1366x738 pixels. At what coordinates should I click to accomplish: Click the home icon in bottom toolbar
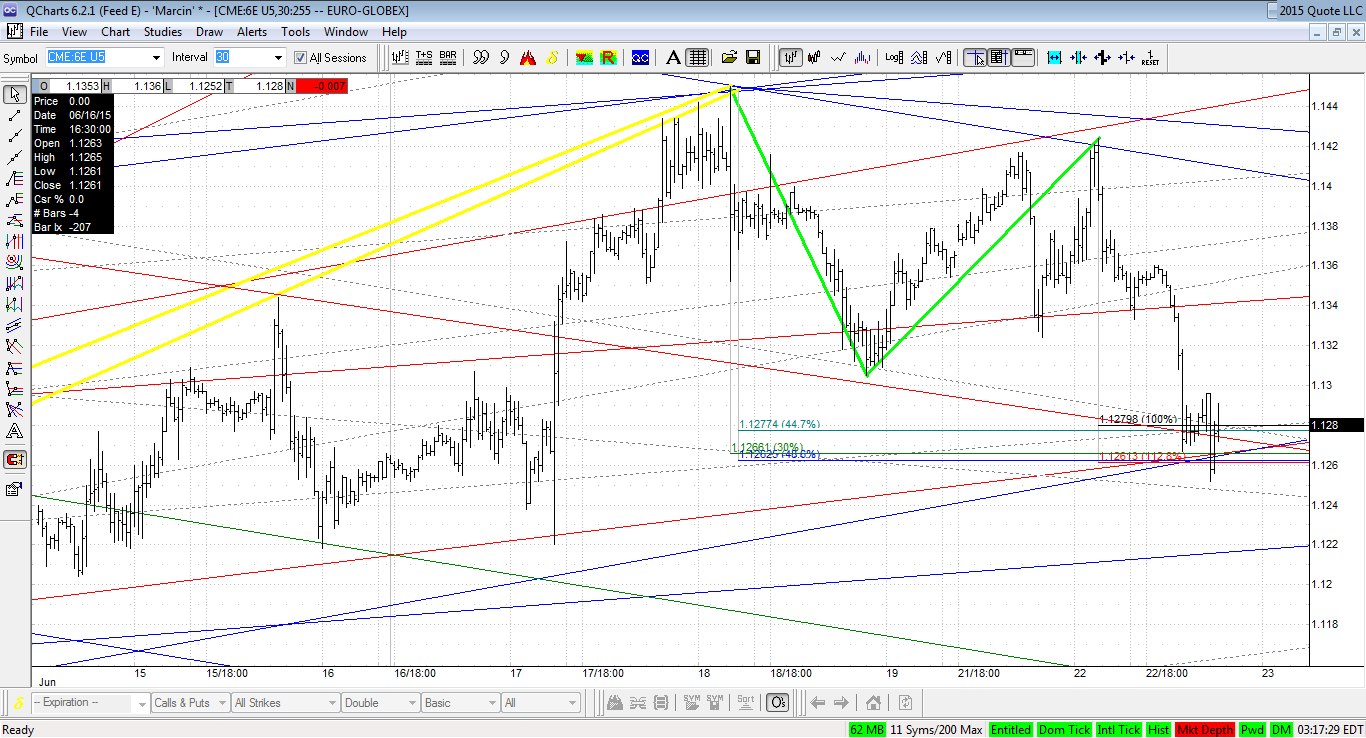point(873,703)
